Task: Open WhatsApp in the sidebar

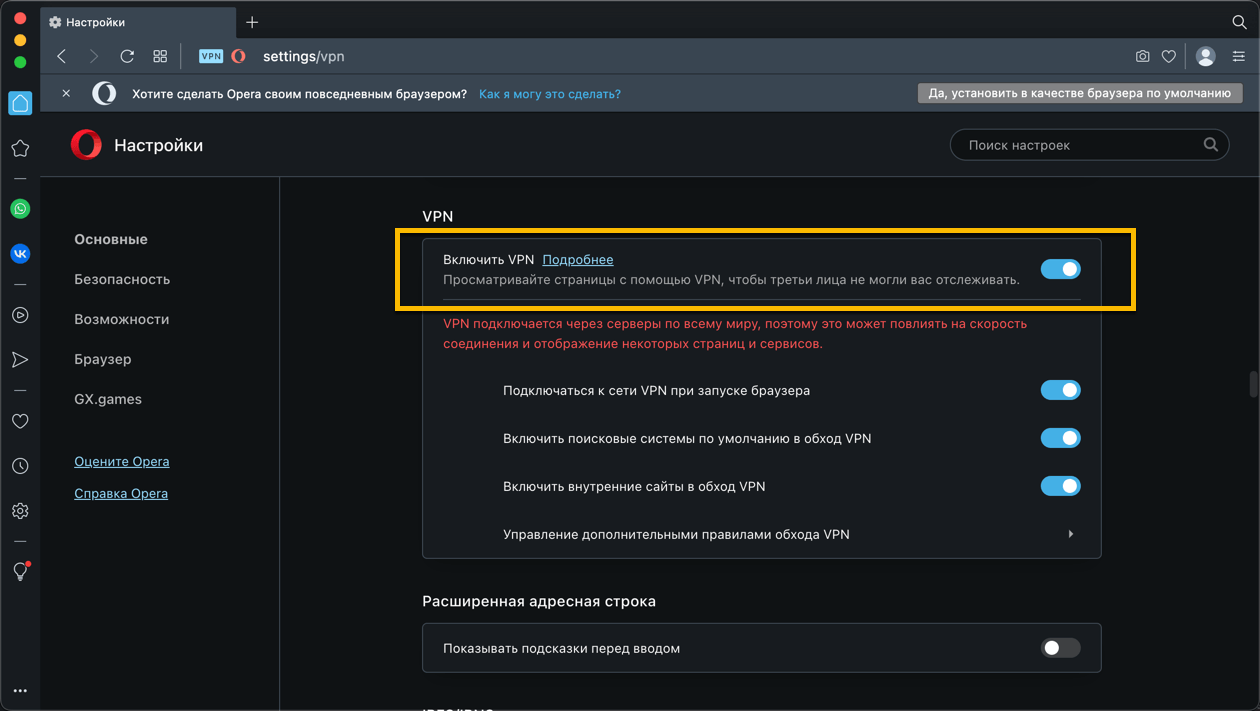Action: point(20,209)
